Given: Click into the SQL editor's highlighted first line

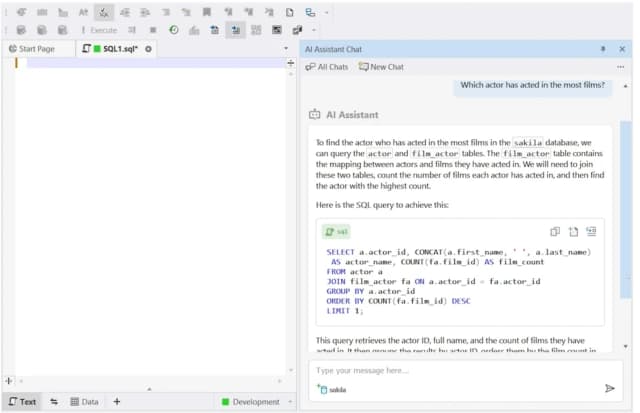Looking at the screenshot, I should click(157, 63).
